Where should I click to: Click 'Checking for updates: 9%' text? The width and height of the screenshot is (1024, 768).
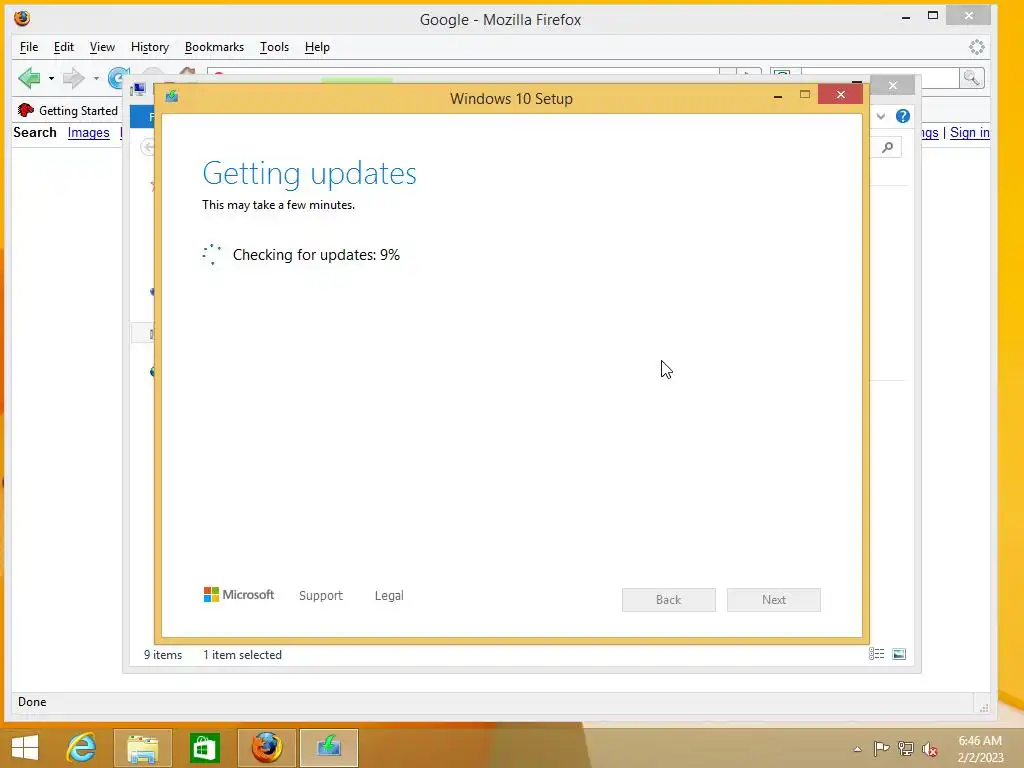316,255
